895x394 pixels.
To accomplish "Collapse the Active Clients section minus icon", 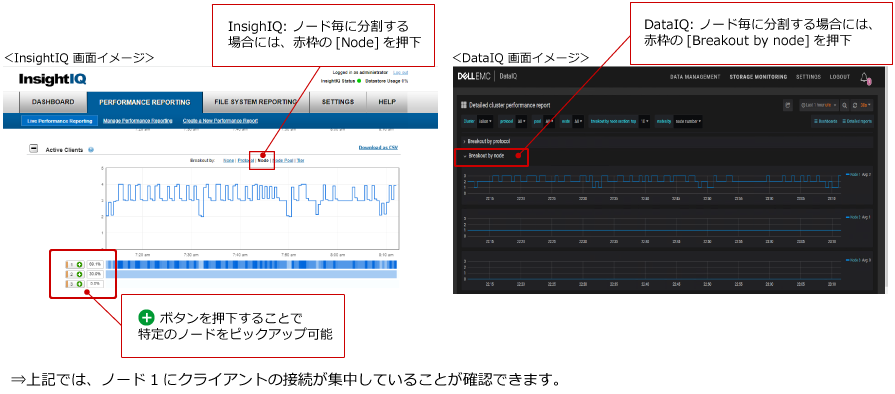I will click(x=33, y=148).
